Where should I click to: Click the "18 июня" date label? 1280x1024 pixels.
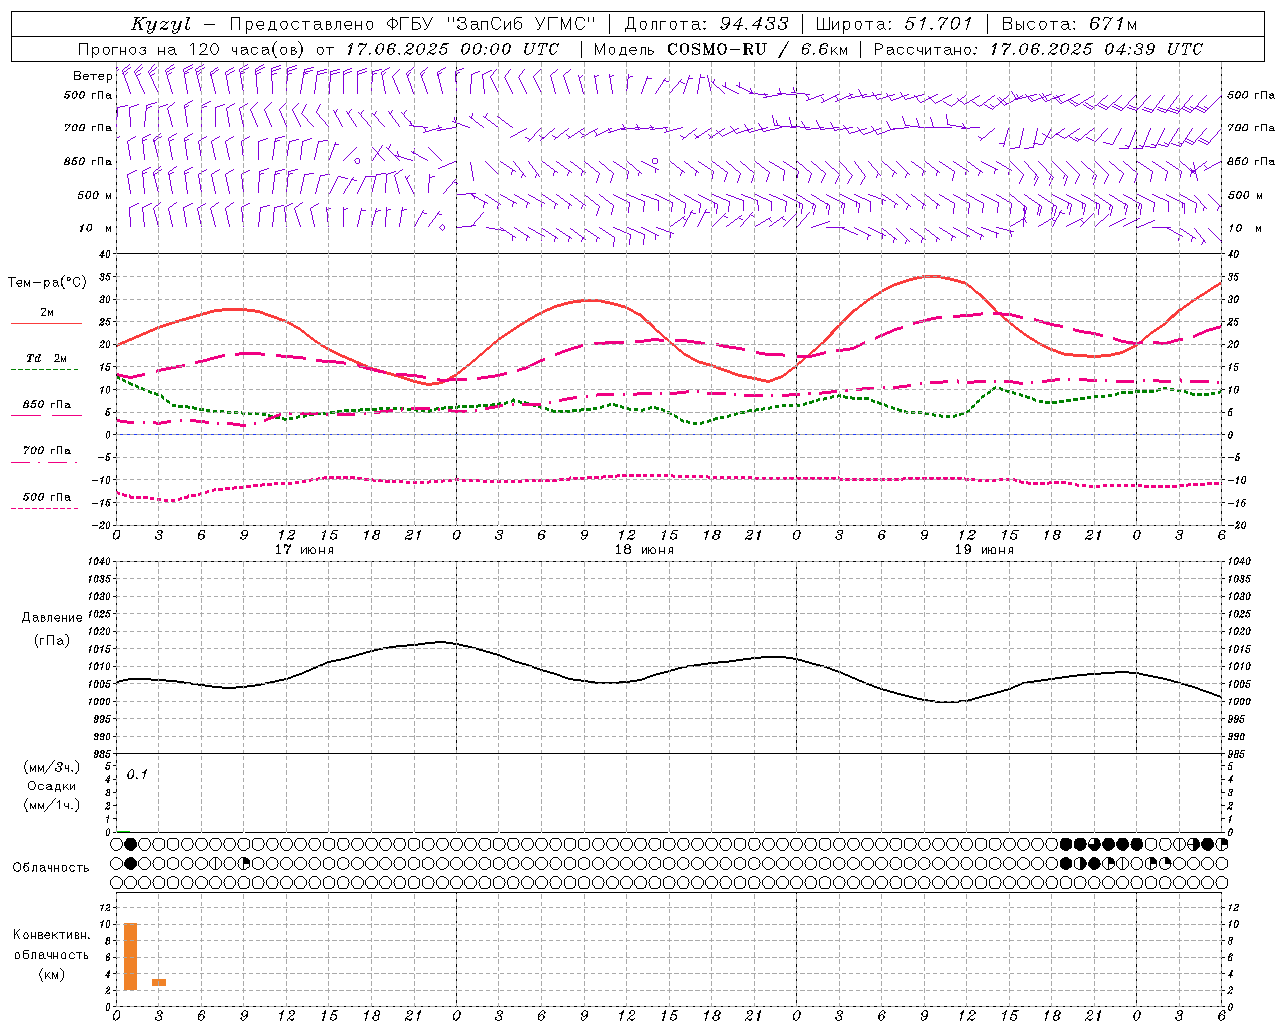[644, 550]
